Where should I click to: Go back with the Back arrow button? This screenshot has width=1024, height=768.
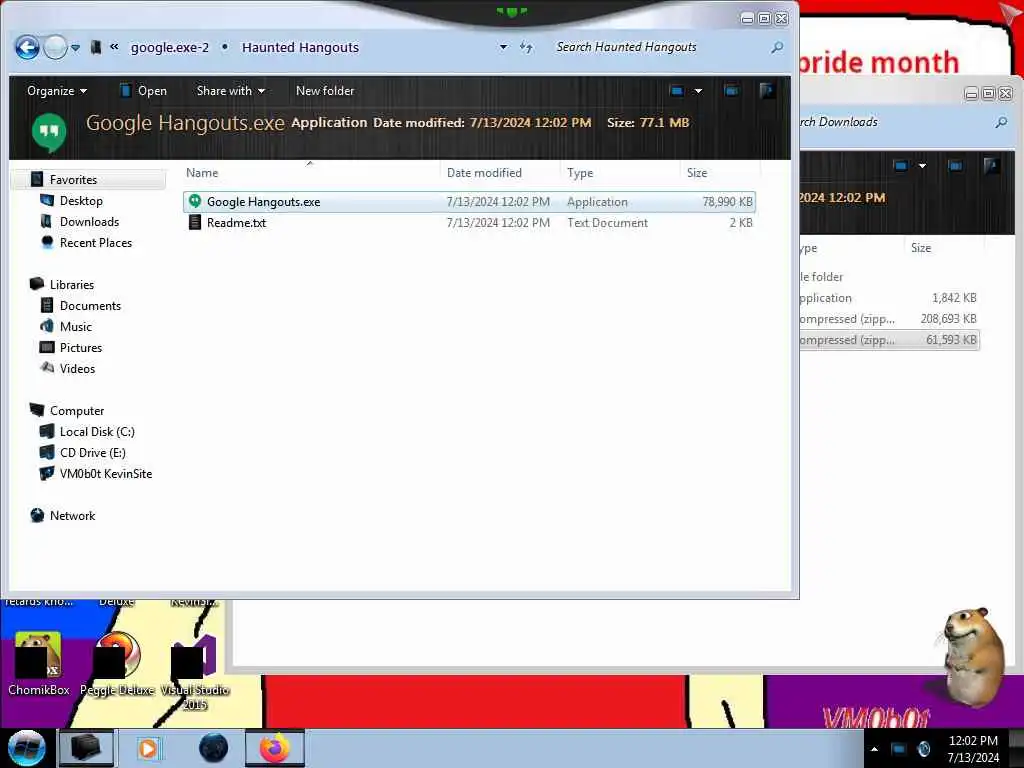[27, 47]
